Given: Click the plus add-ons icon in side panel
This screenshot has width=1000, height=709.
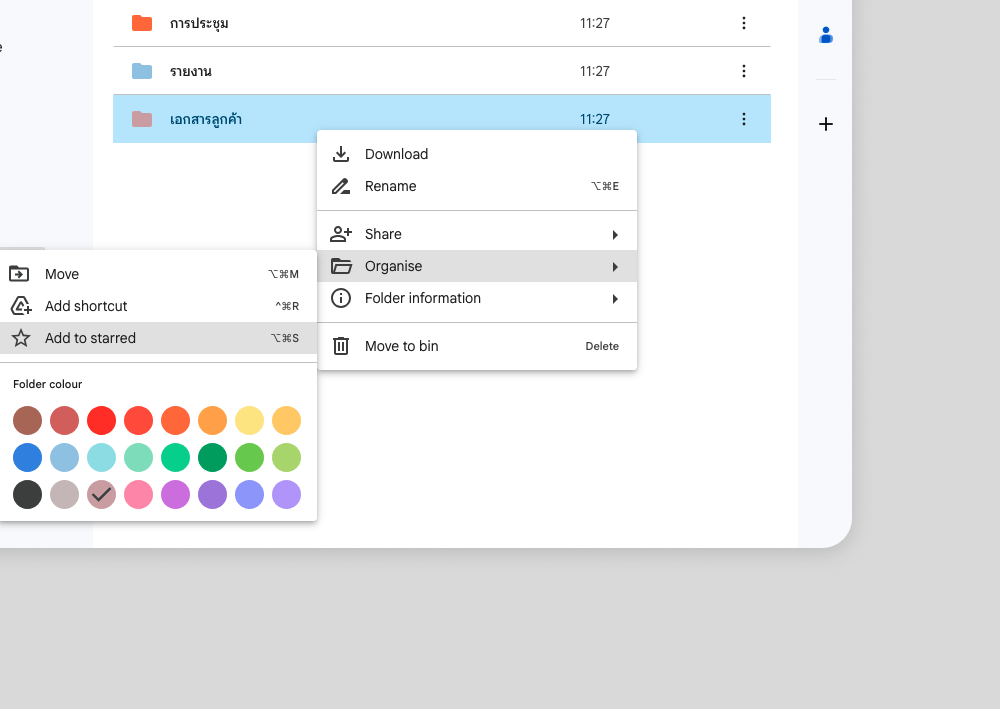Looking at the screenshot, I should coord(826,124).
